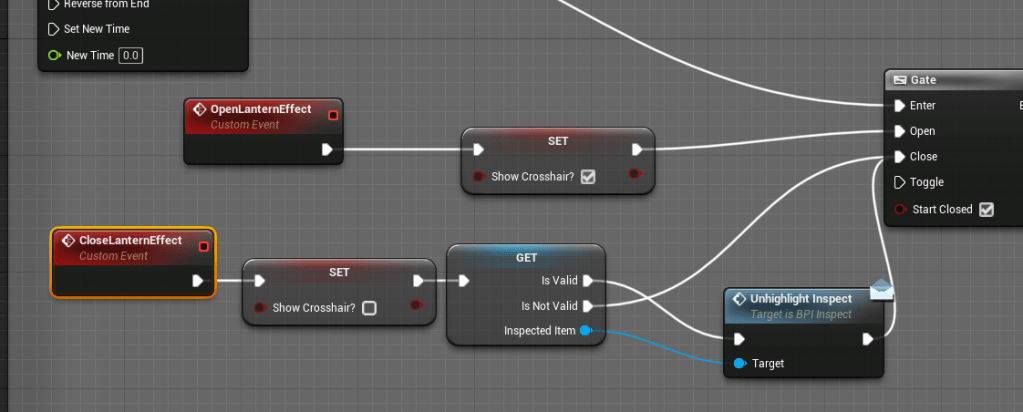Click the Unhighlight Inspect Target input pin
Image resolution: width=1023 pixels, height=412 pixels.
pyautogui.click(x=739, y=363)
